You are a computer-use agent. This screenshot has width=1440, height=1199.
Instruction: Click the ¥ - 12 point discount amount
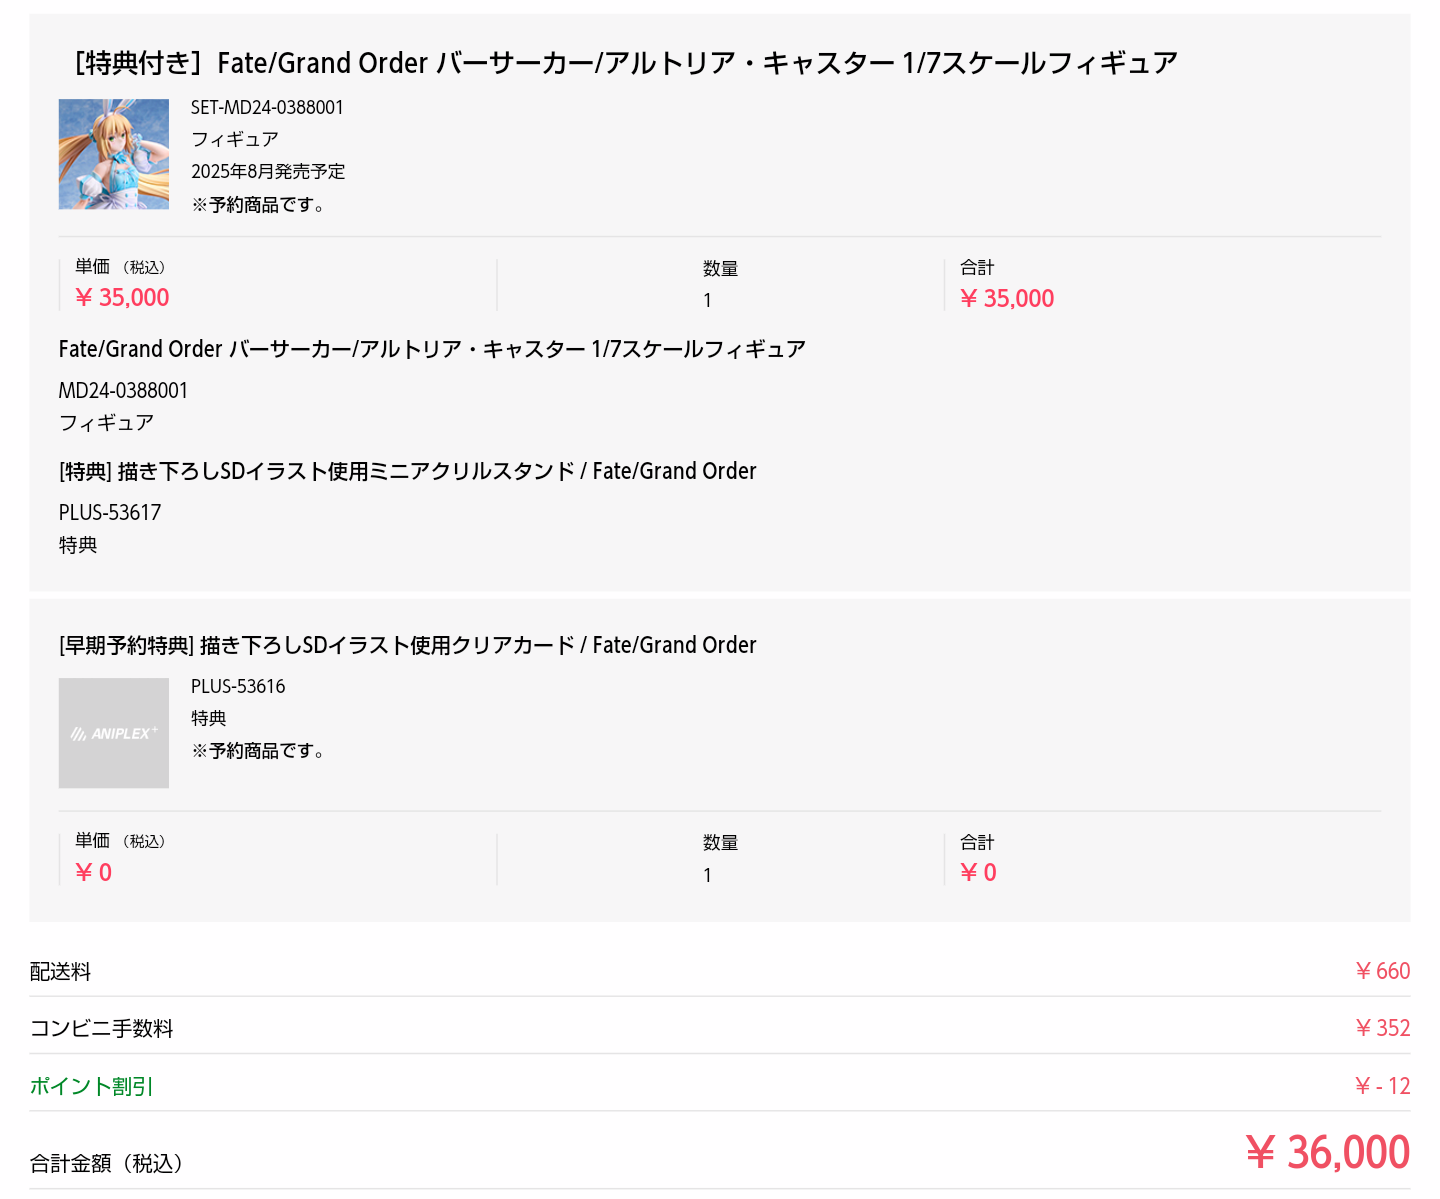tap(1382, 1086)
